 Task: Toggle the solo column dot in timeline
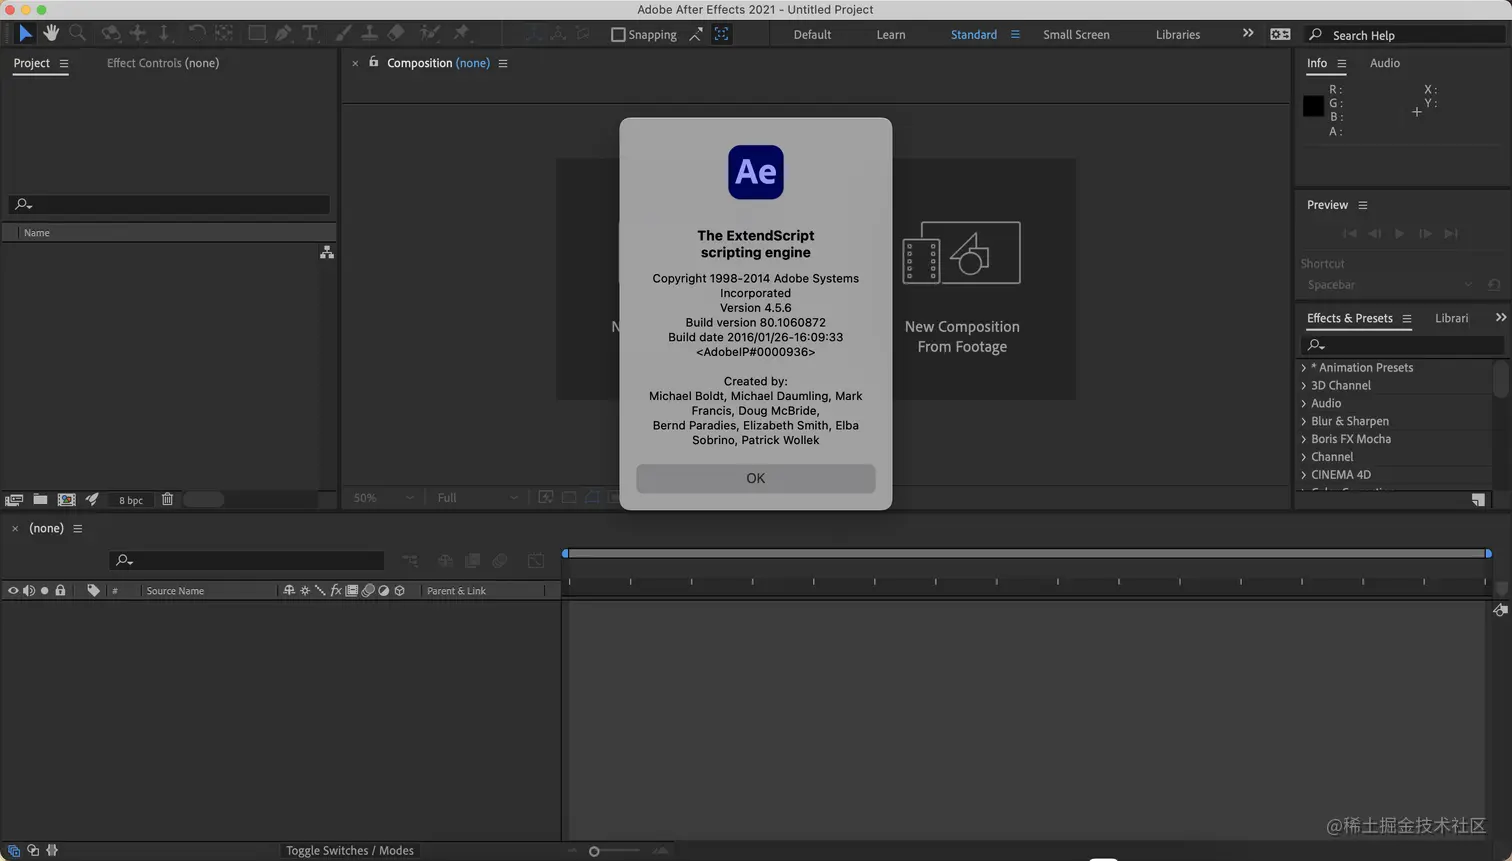pyautogui.click(x=44, y=590)
